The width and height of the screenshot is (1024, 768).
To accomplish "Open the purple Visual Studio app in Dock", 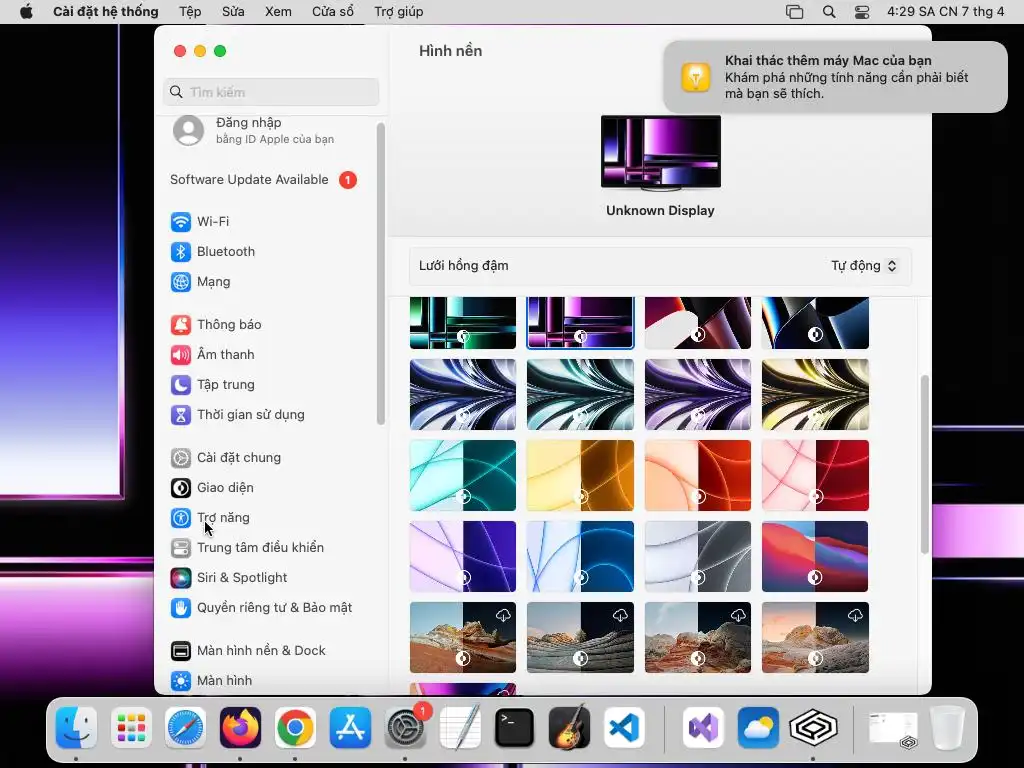I will click(703, 728).
